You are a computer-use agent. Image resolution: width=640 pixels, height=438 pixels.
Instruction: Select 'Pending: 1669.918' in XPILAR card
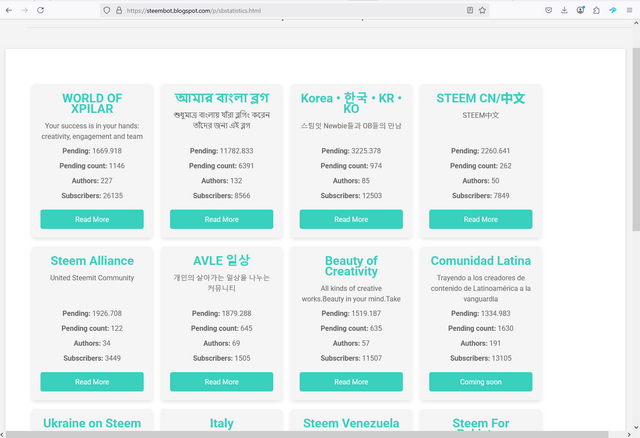pyautogui.click(x=92, y=151)
